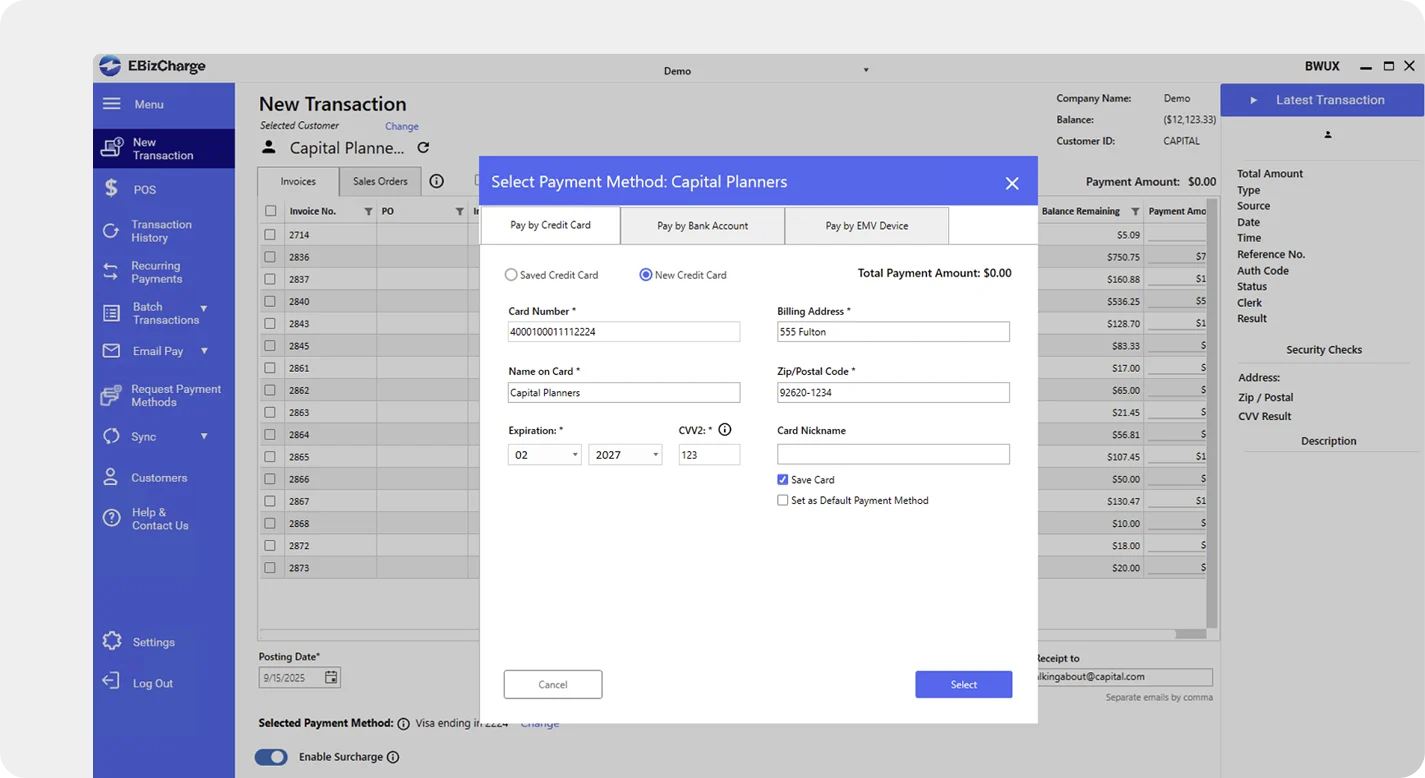This screenshot has width=1425, height=778.
Task: Click the Billing Address field
Action: click(893, 332)
